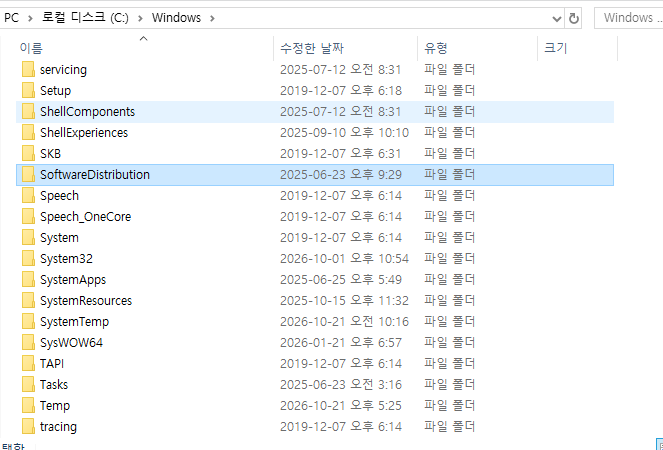
Task: Select the SystemApps folder name
Action: (x=73, y=280)
